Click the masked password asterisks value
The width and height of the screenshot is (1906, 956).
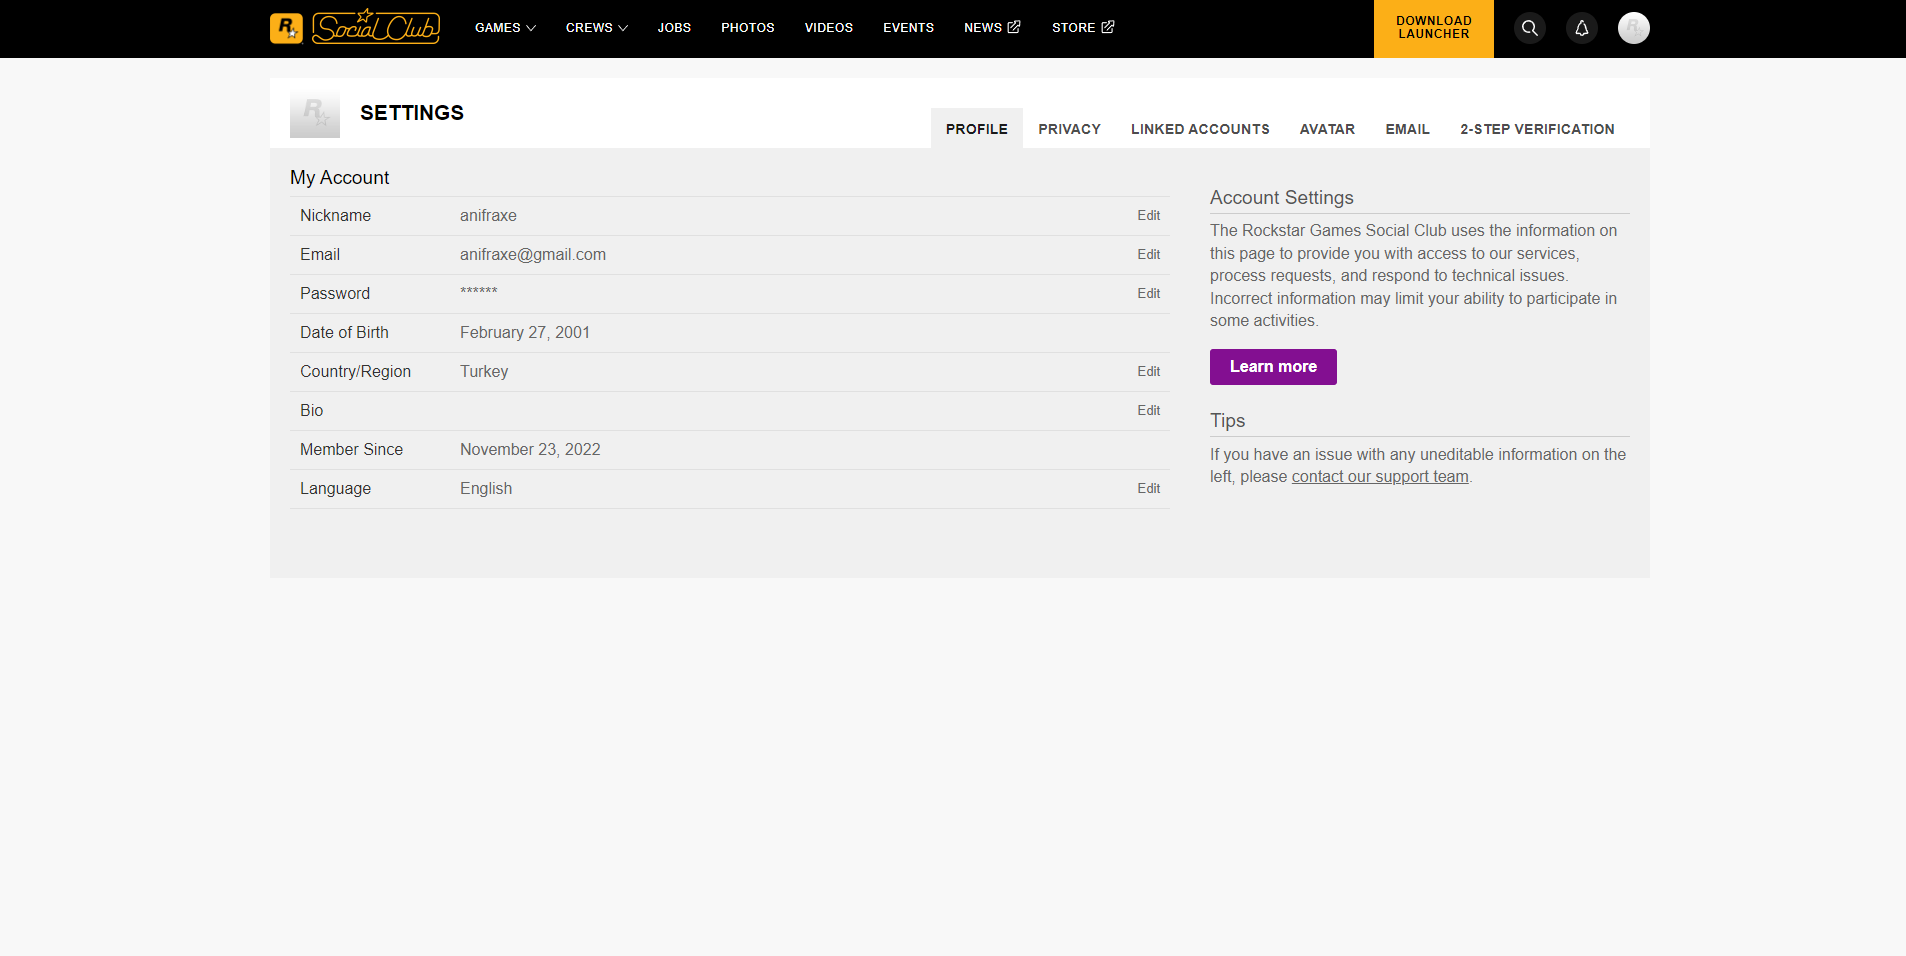[x=479, y=292]
